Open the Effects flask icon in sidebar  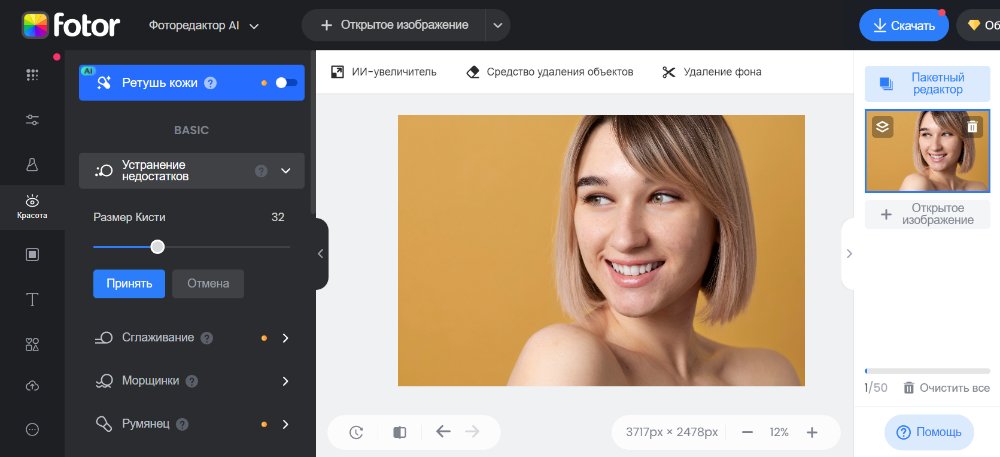pos(33,164)
